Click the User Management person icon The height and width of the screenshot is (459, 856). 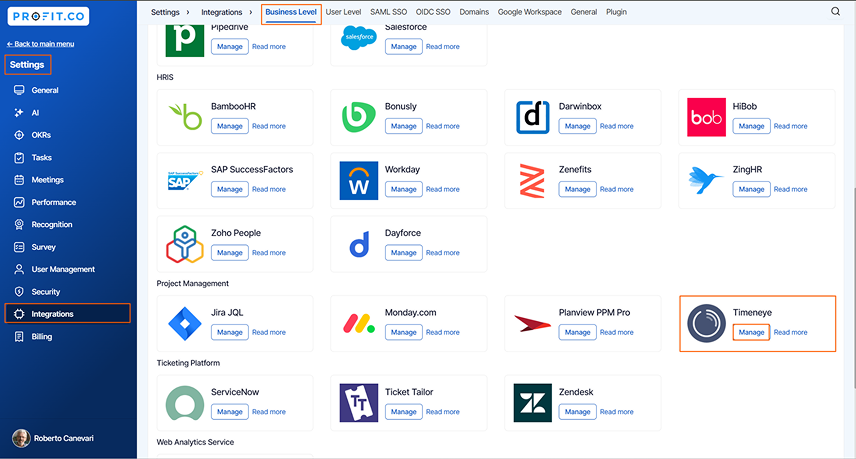(x=19, y=269)
